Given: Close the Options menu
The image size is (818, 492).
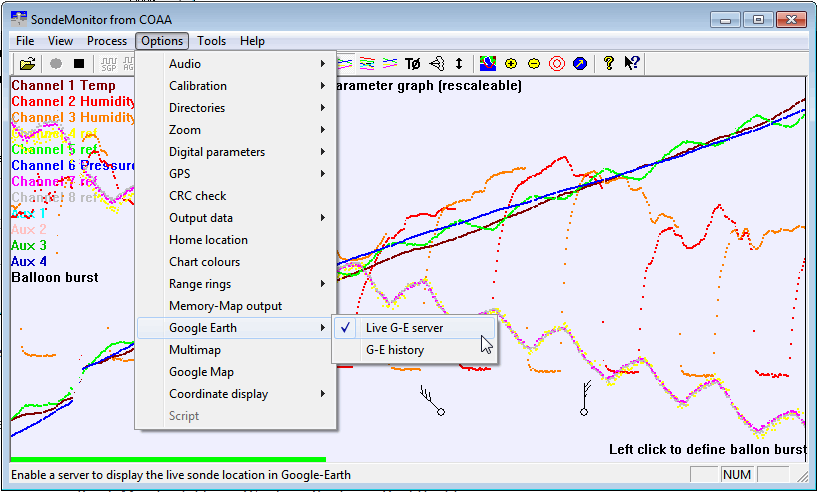Looking at the screenshot, I should click(x=162, y=41).
